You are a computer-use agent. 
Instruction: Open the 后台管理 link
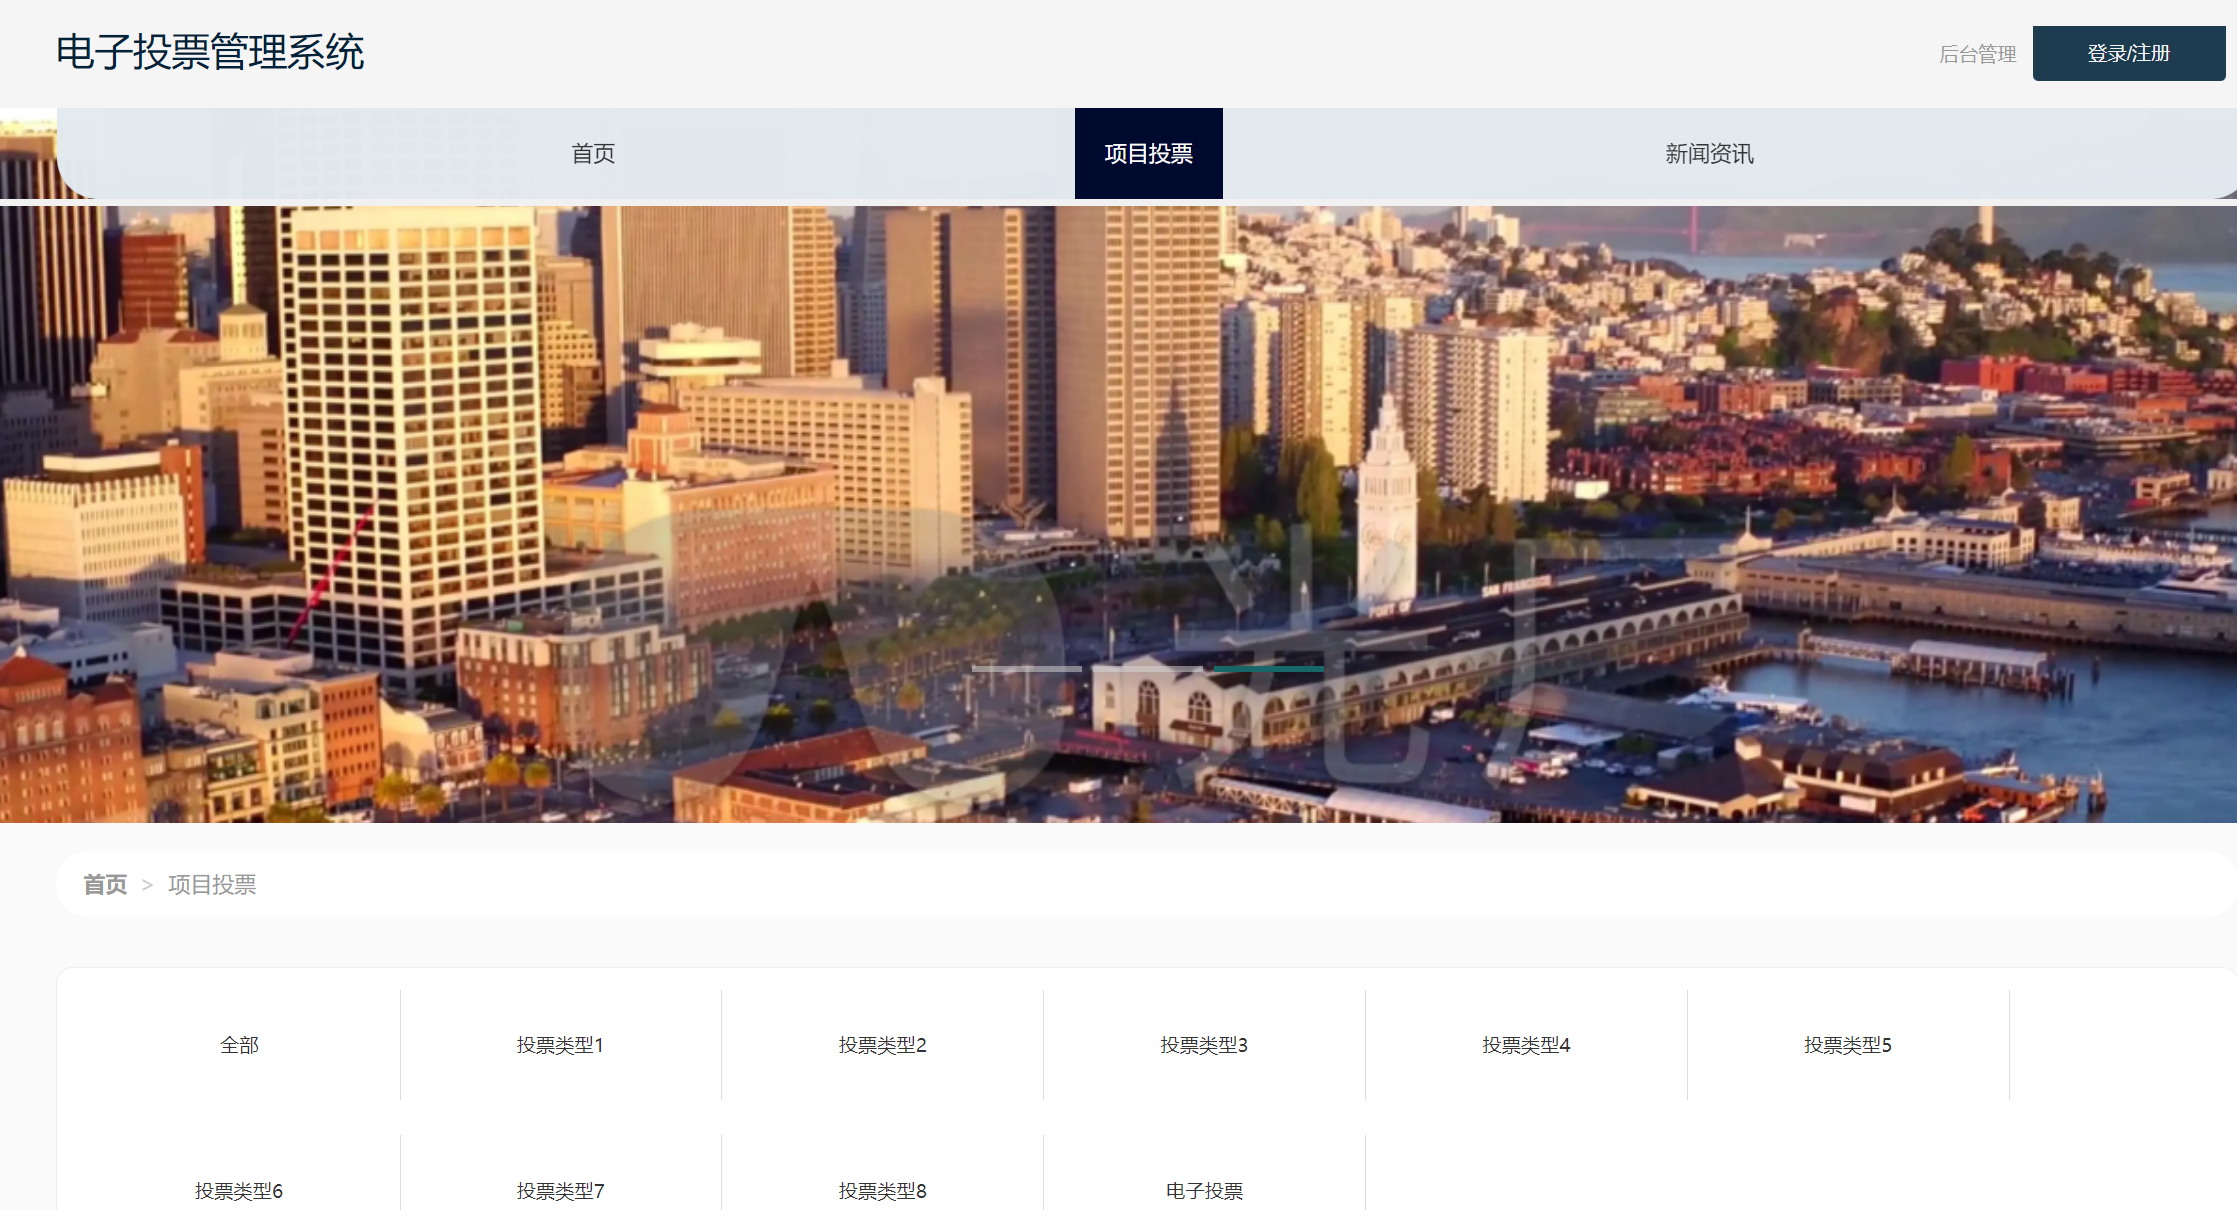coord(1977,54)
